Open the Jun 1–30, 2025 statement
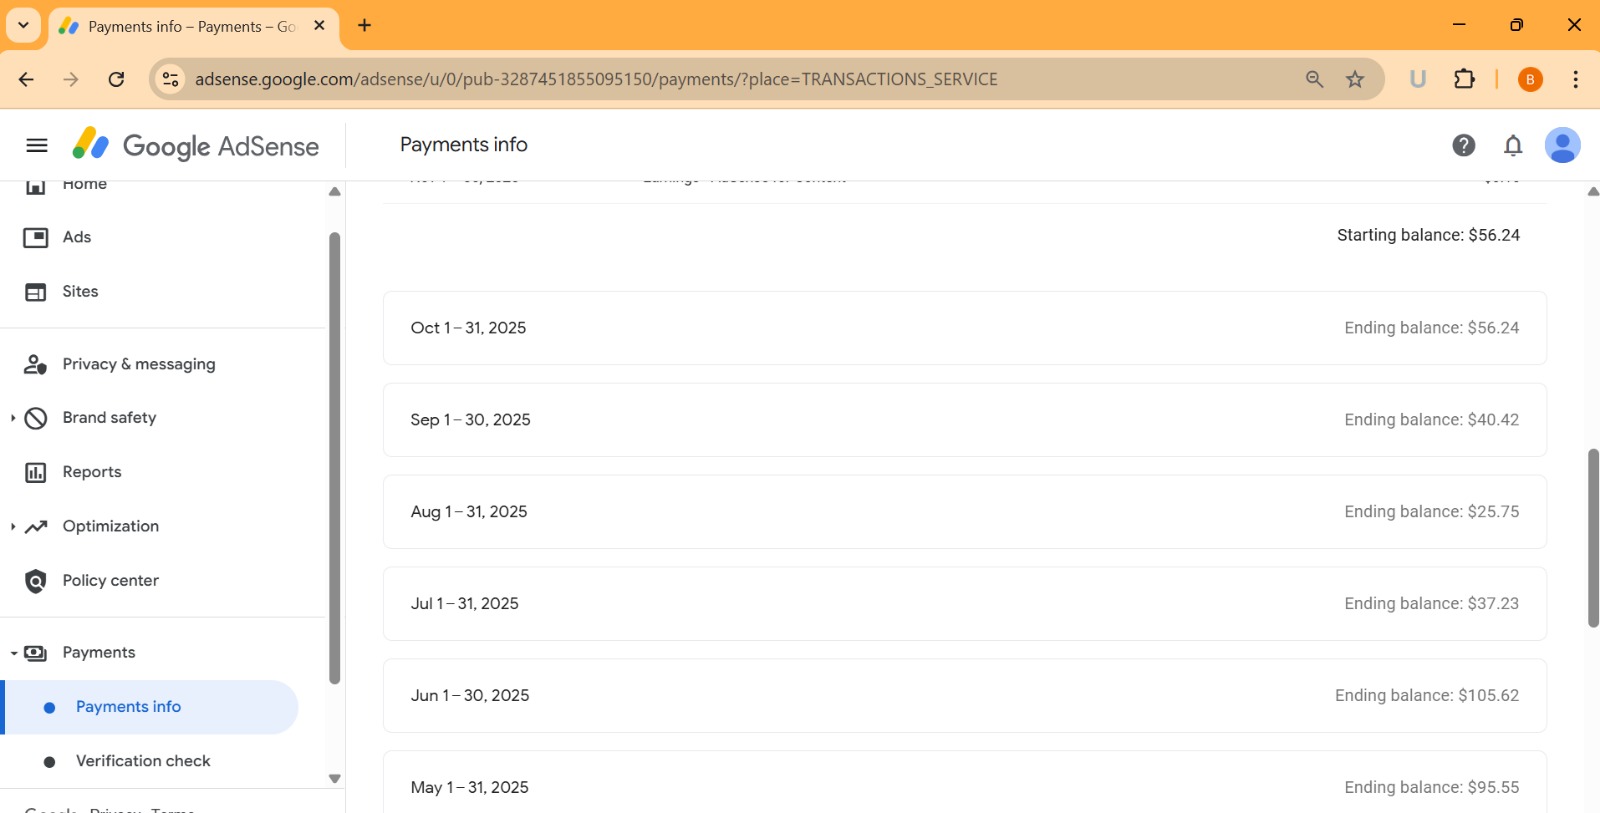 964,696
